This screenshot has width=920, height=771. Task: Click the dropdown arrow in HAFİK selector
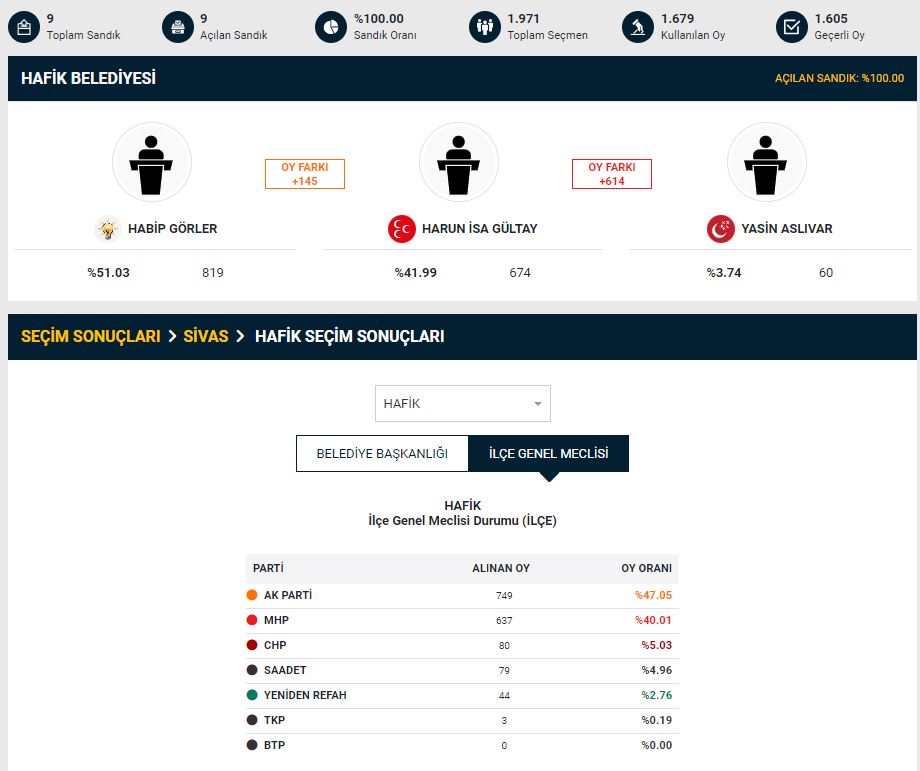(538, 404)
